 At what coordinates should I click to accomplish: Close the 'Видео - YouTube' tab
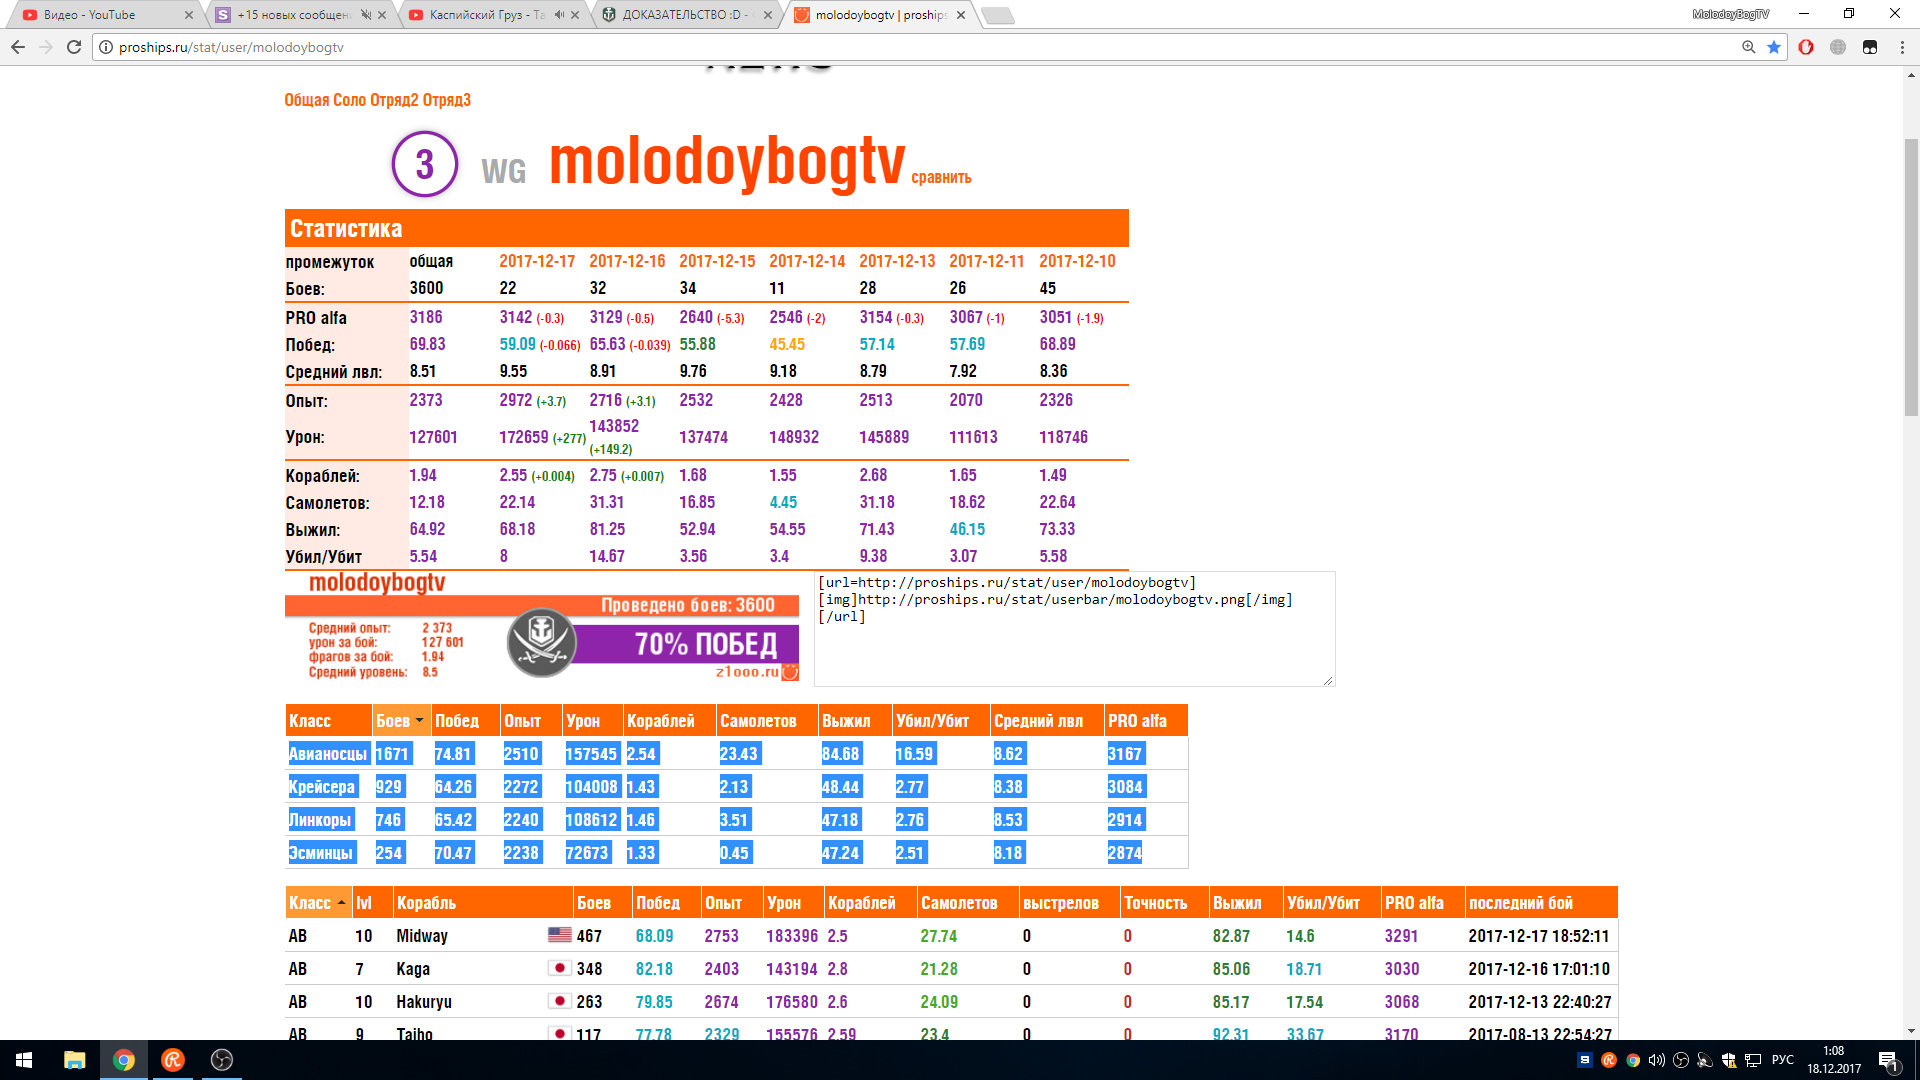coord(189,15)
